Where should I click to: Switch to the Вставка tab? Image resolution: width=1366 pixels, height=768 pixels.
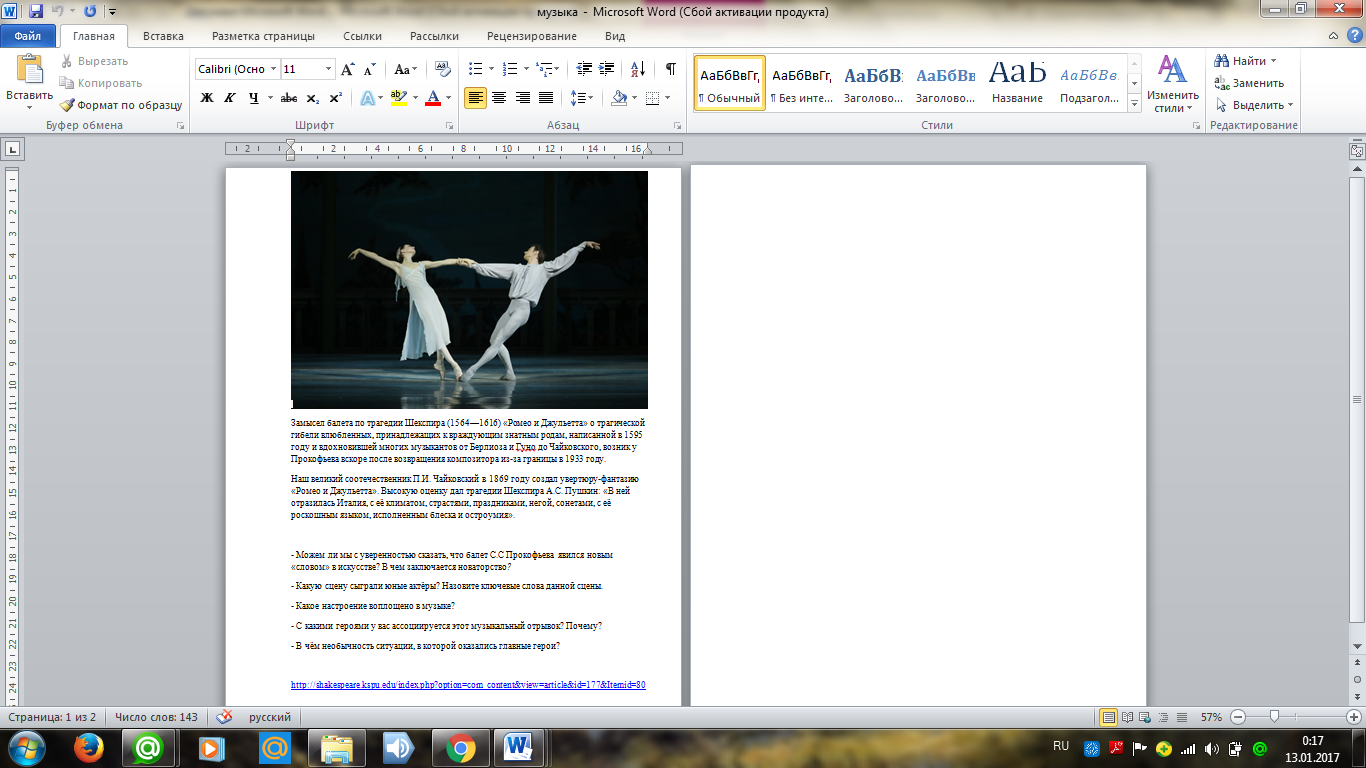[163, 36]
